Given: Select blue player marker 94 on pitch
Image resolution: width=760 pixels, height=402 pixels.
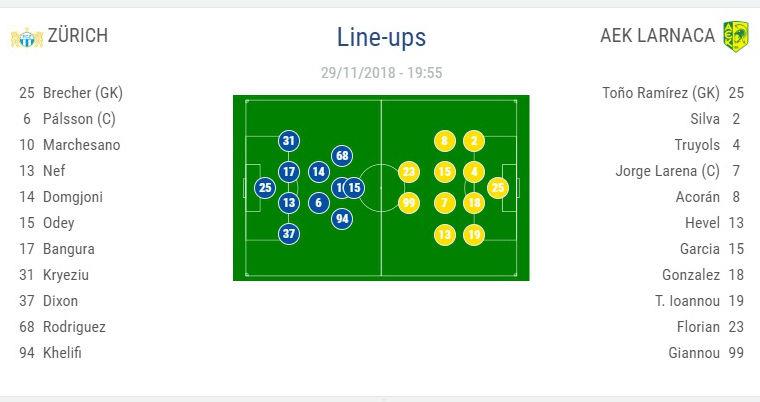Looking at the screenshot, I should click(342, 219).
